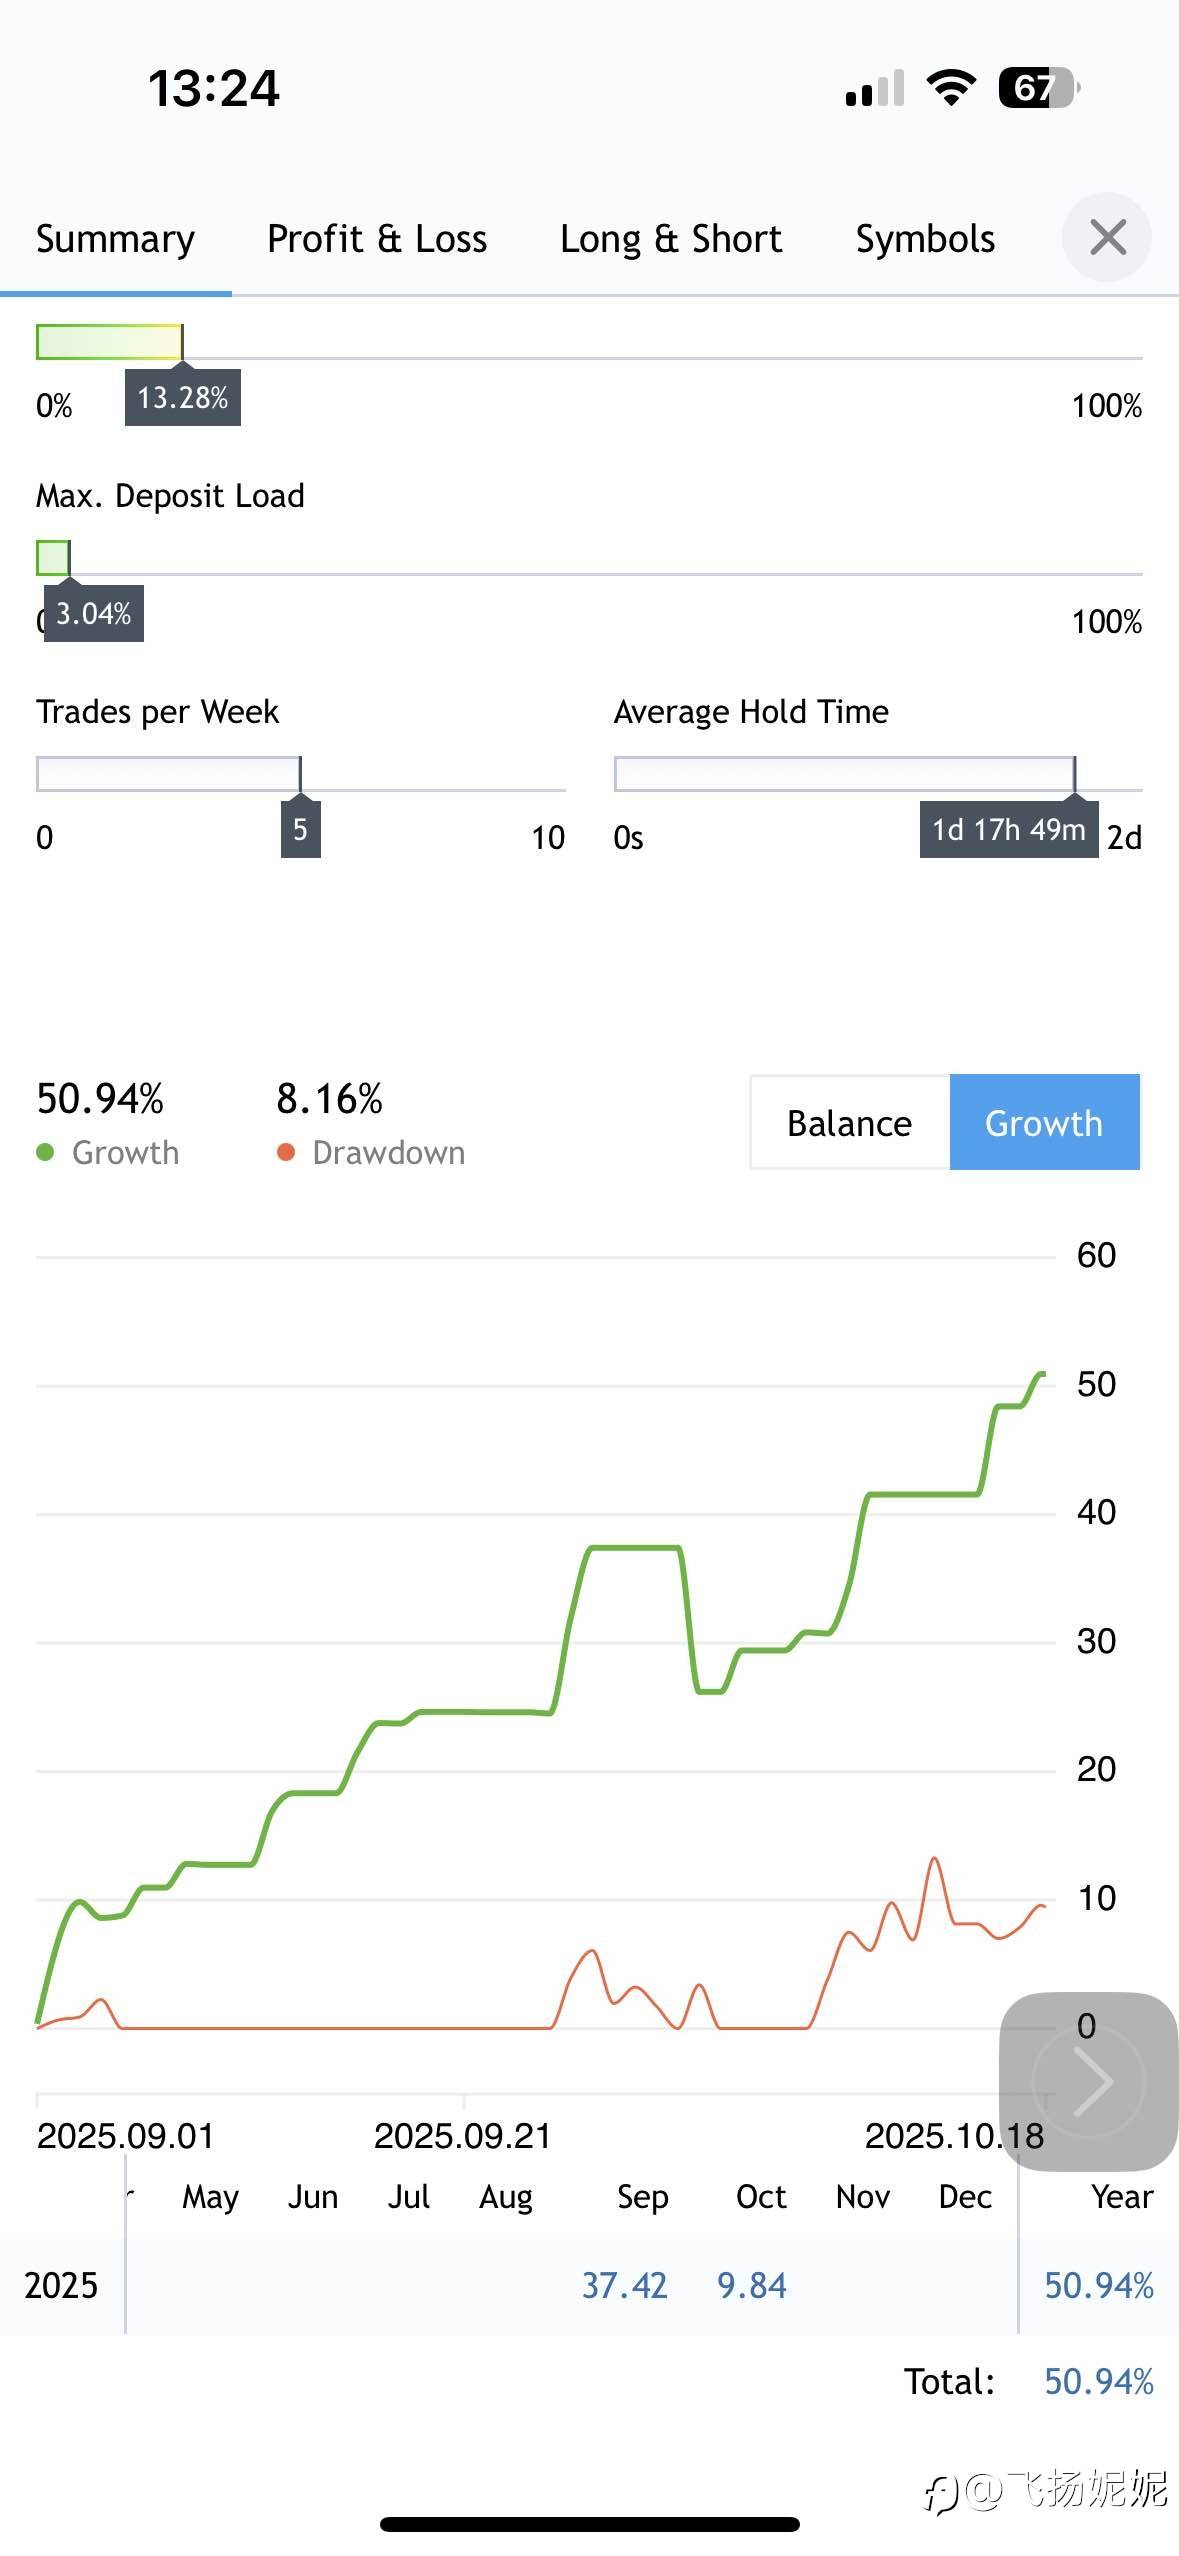Tap the 2025 Year total 50.94%
Viewport: 1179px width, 2556px height.
pos(1098,2286)
